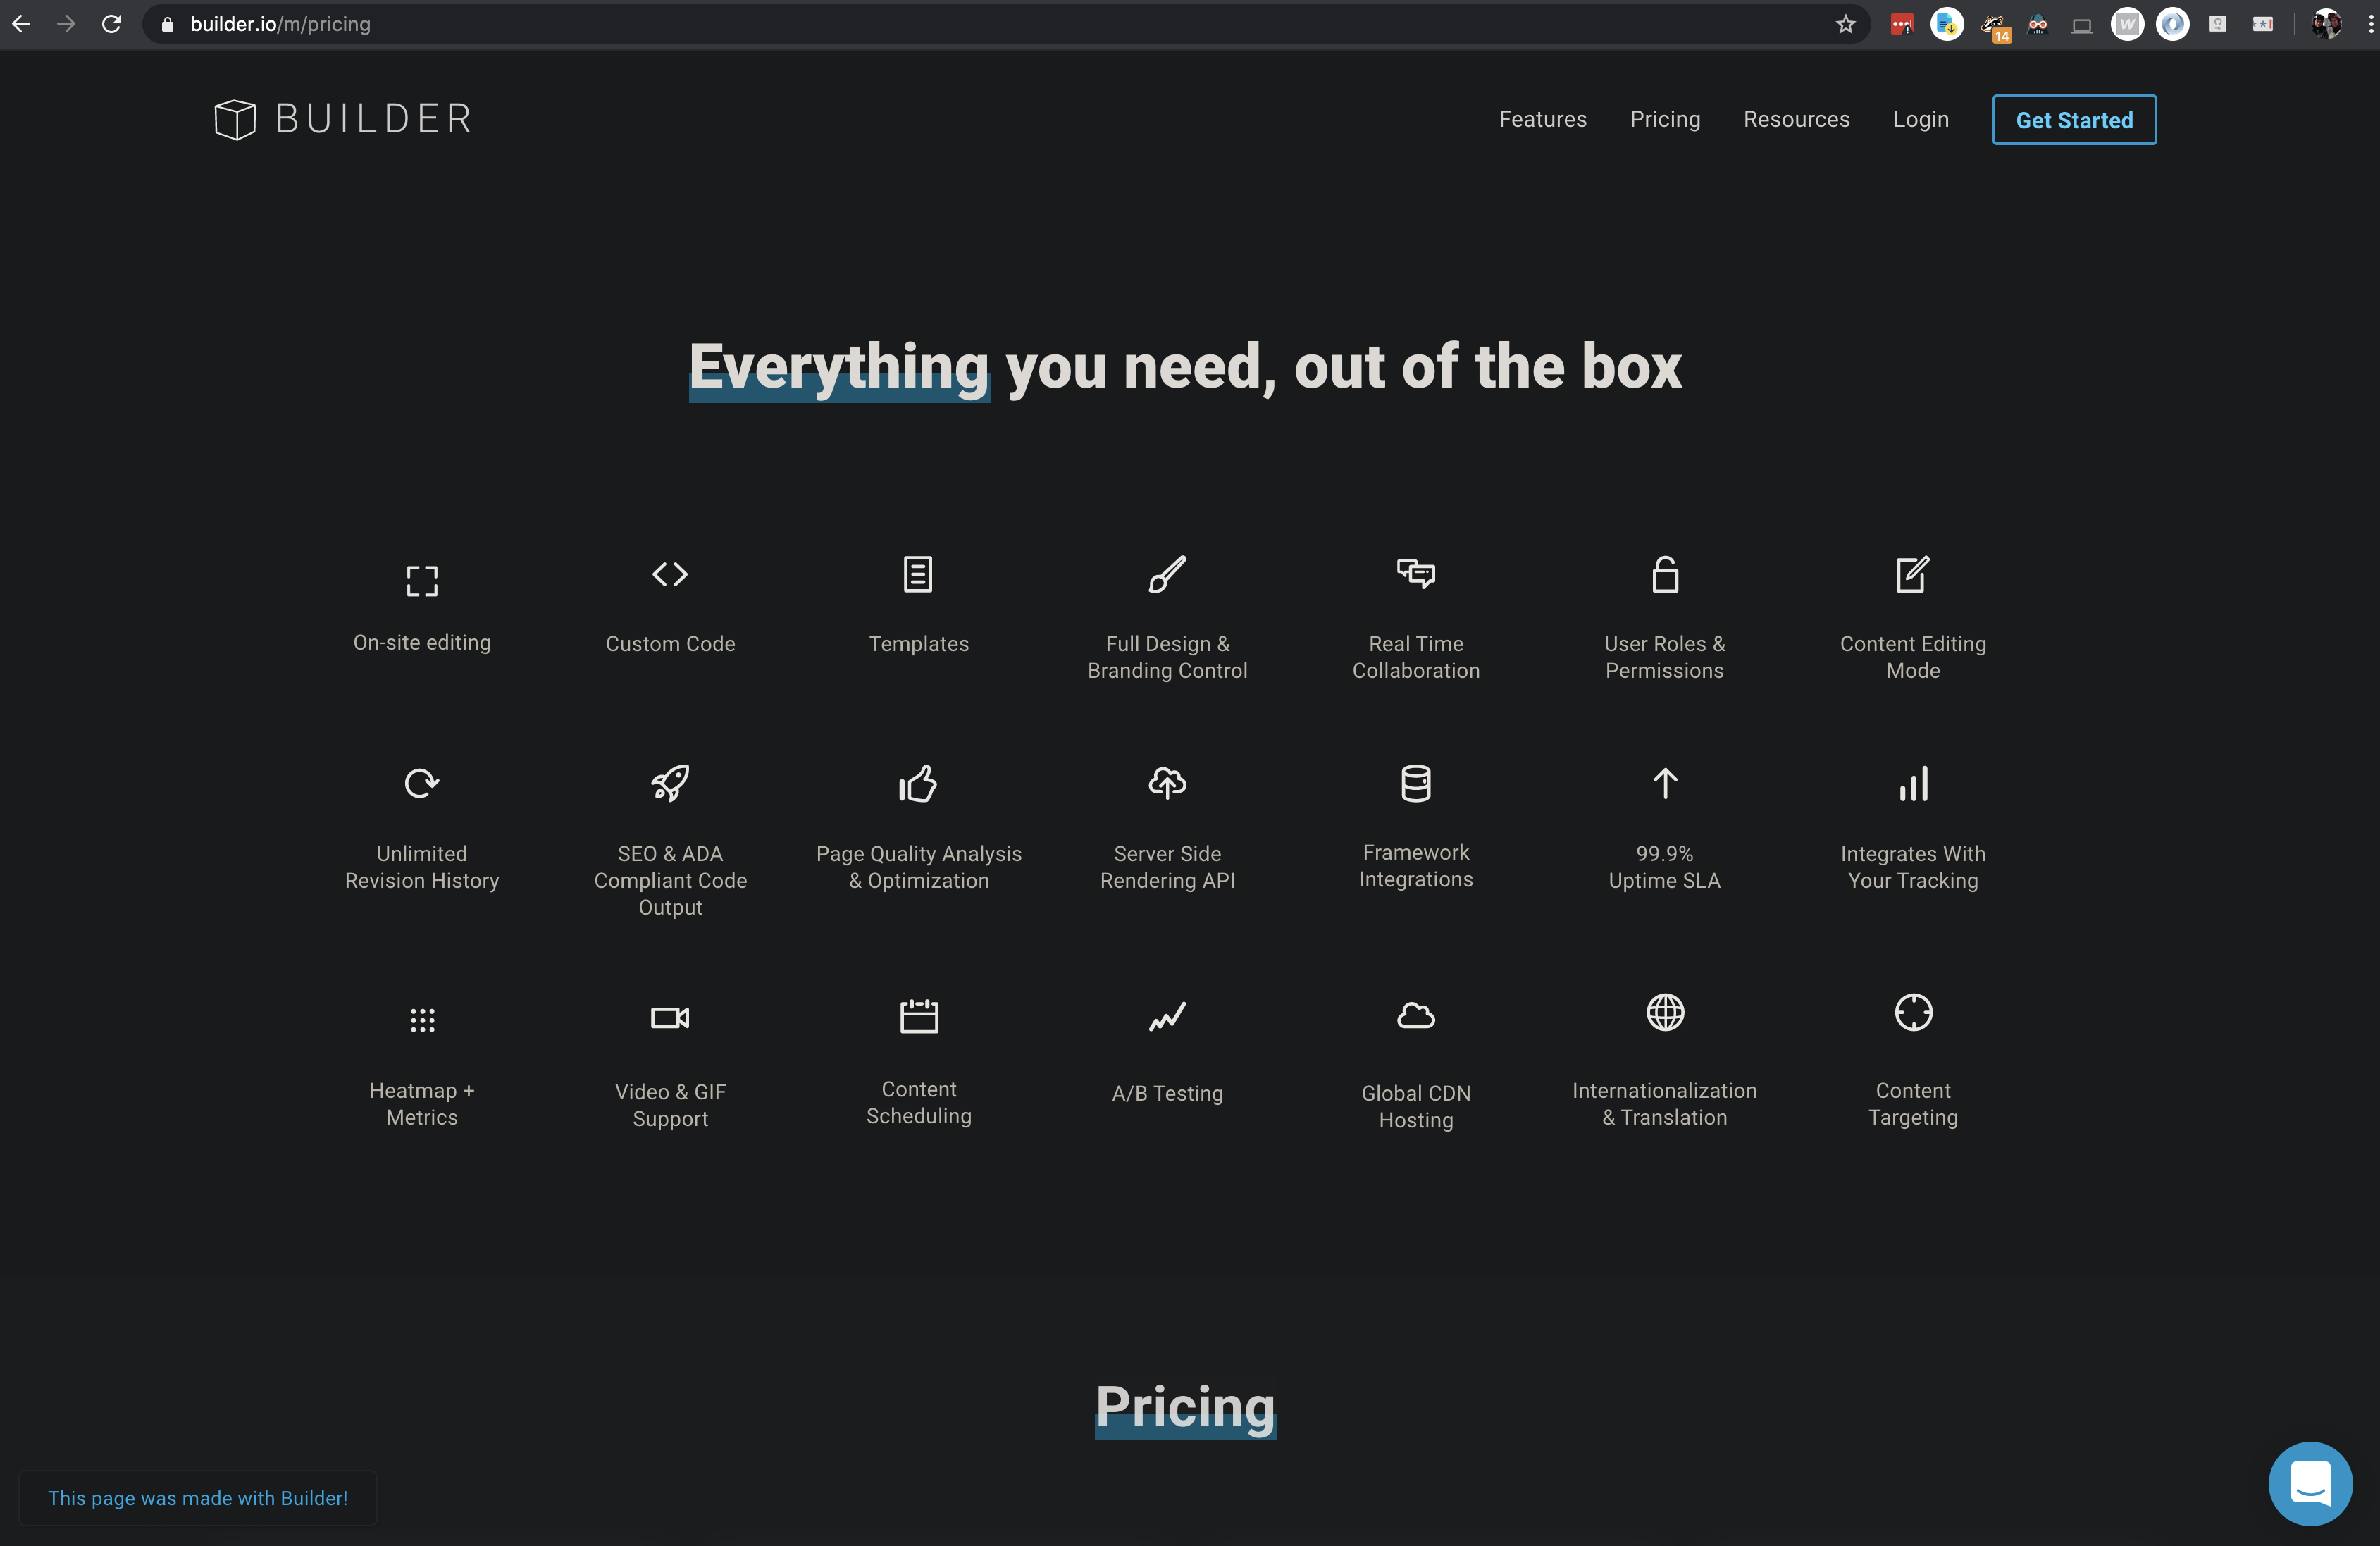Screen dimensions: 2380x1546
Task: Click 'Heatmap + Metrics' text
Action: click(x=422, y=1104)
